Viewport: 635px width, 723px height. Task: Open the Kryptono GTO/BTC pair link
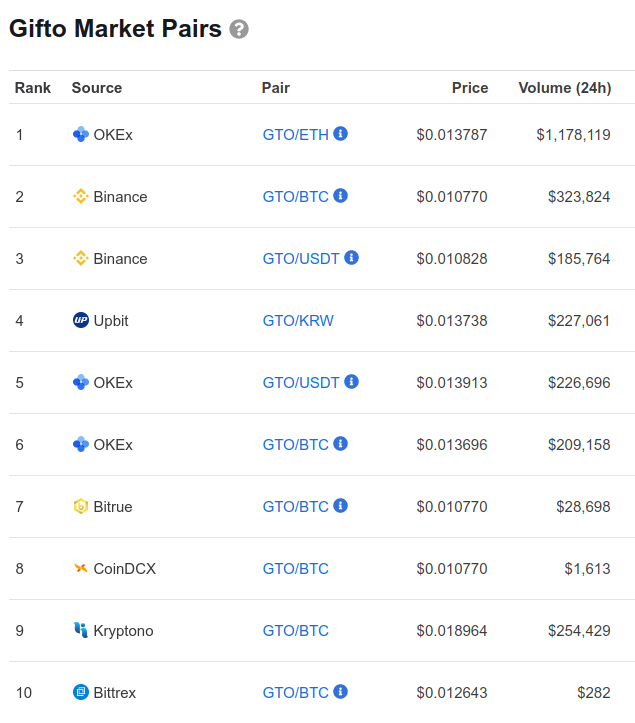(x=296, y=631)
